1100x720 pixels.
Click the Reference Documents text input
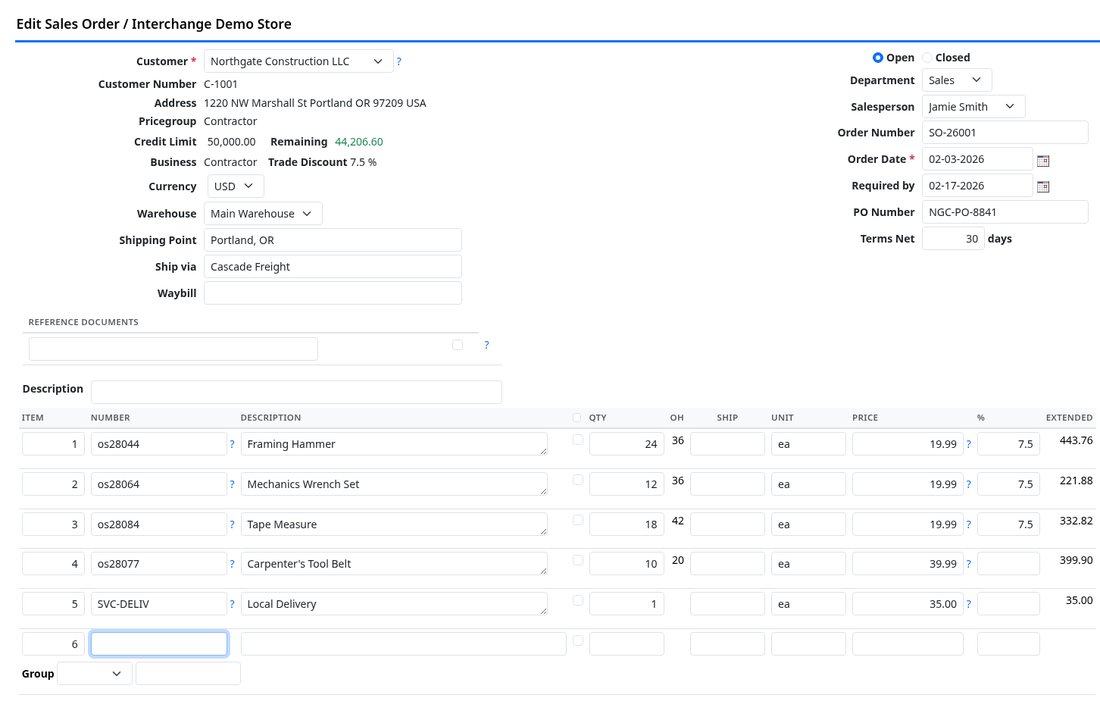pos(173,349)
